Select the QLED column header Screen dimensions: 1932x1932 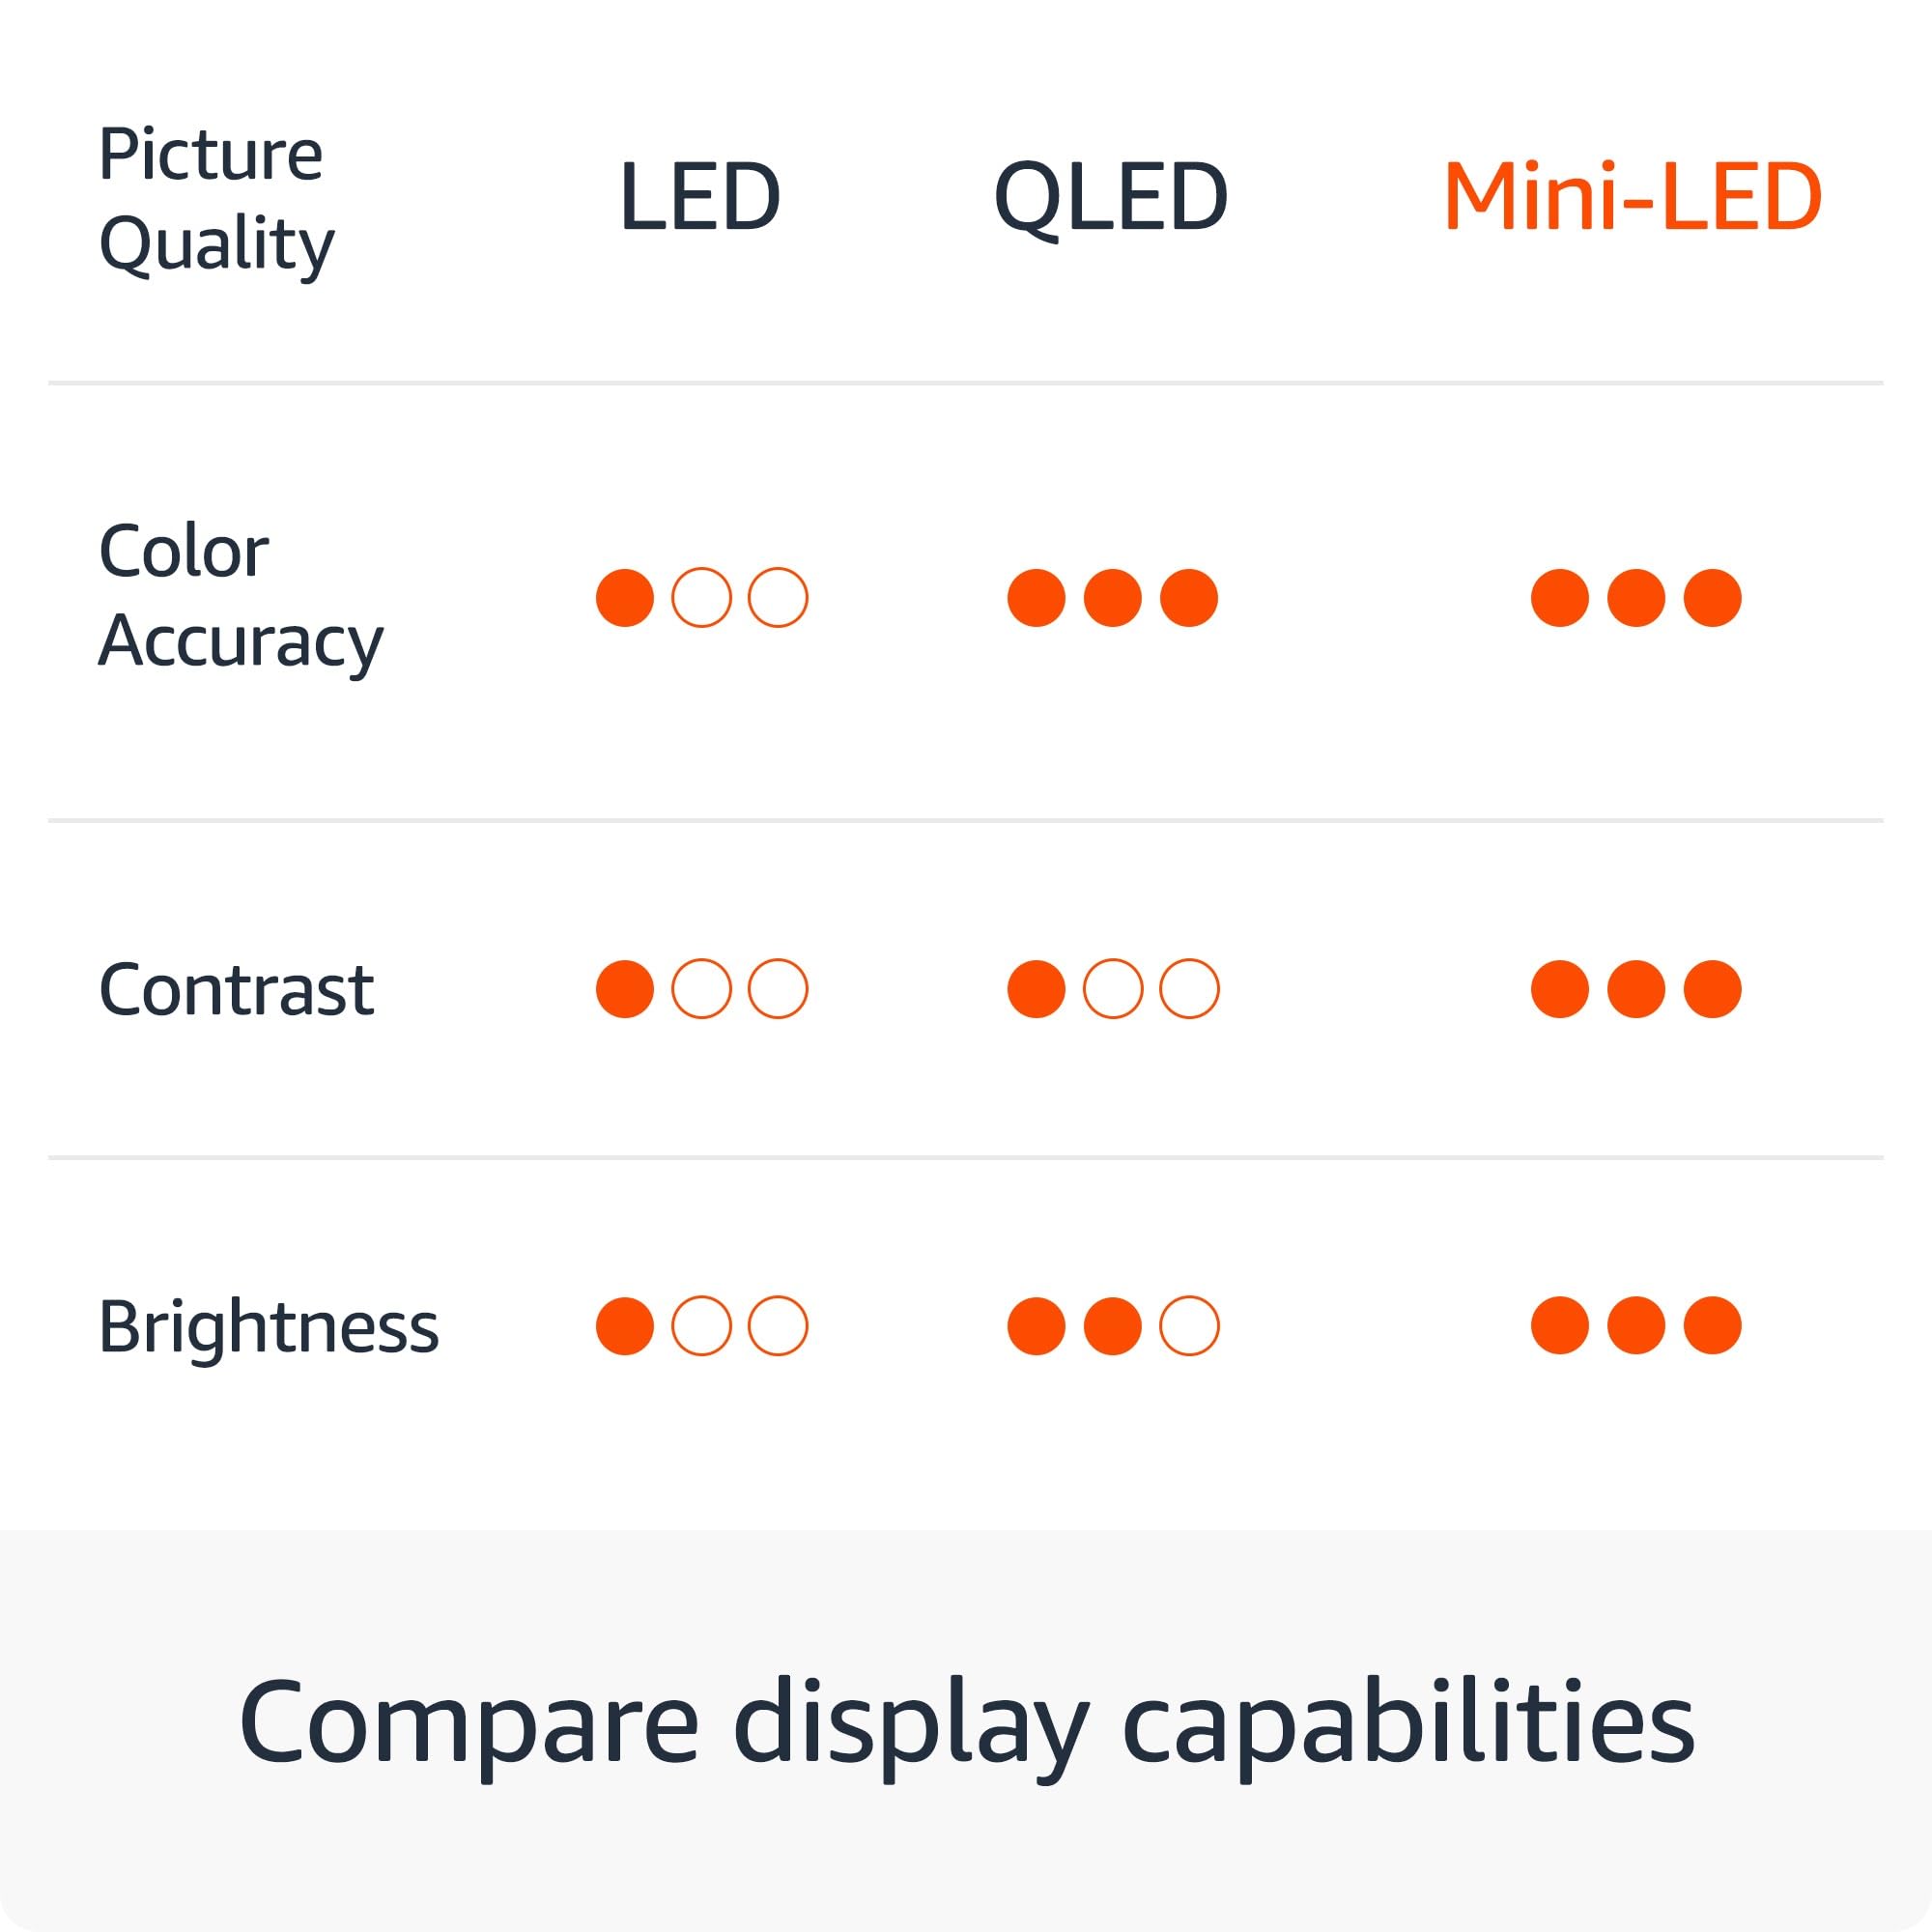click(x=1111, y=198)
